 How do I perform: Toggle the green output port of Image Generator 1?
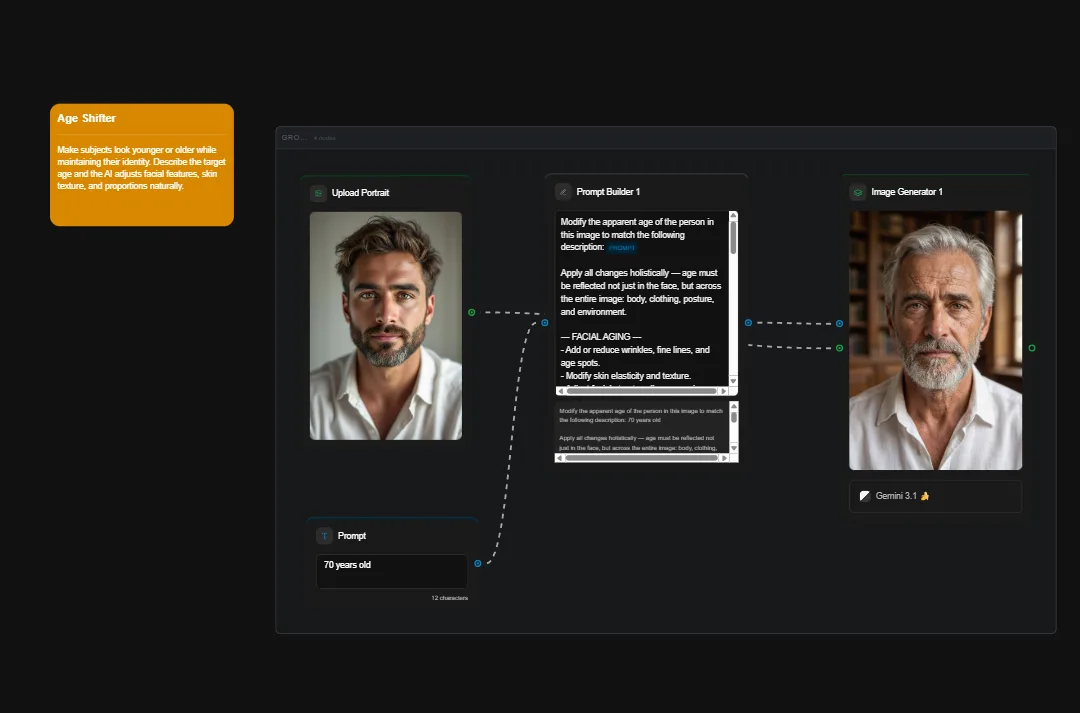pos(1032,347)
